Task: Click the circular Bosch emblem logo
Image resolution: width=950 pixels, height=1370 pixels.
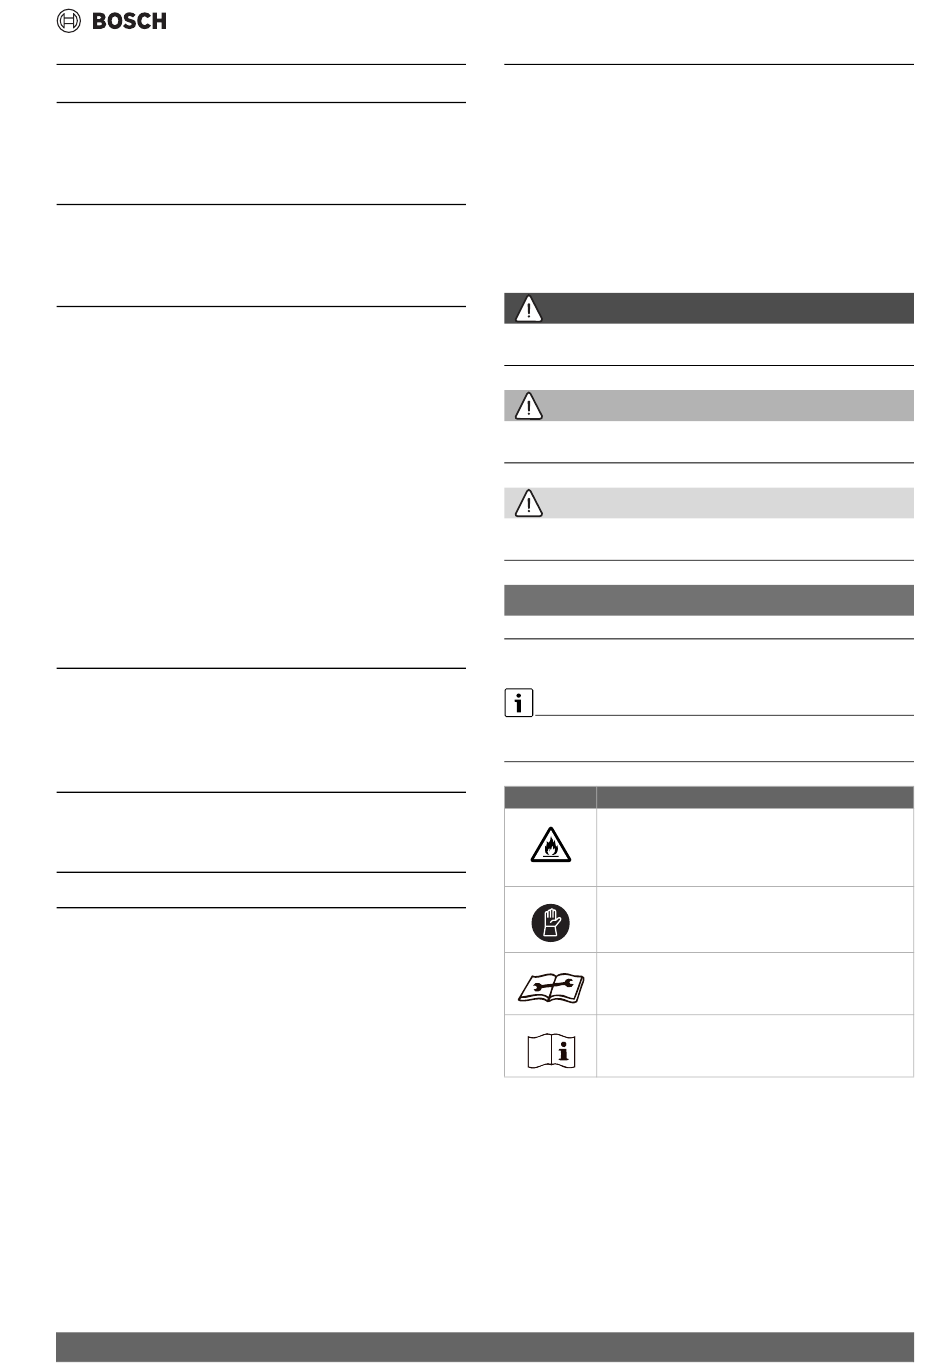Action: (x=69, y=21)
